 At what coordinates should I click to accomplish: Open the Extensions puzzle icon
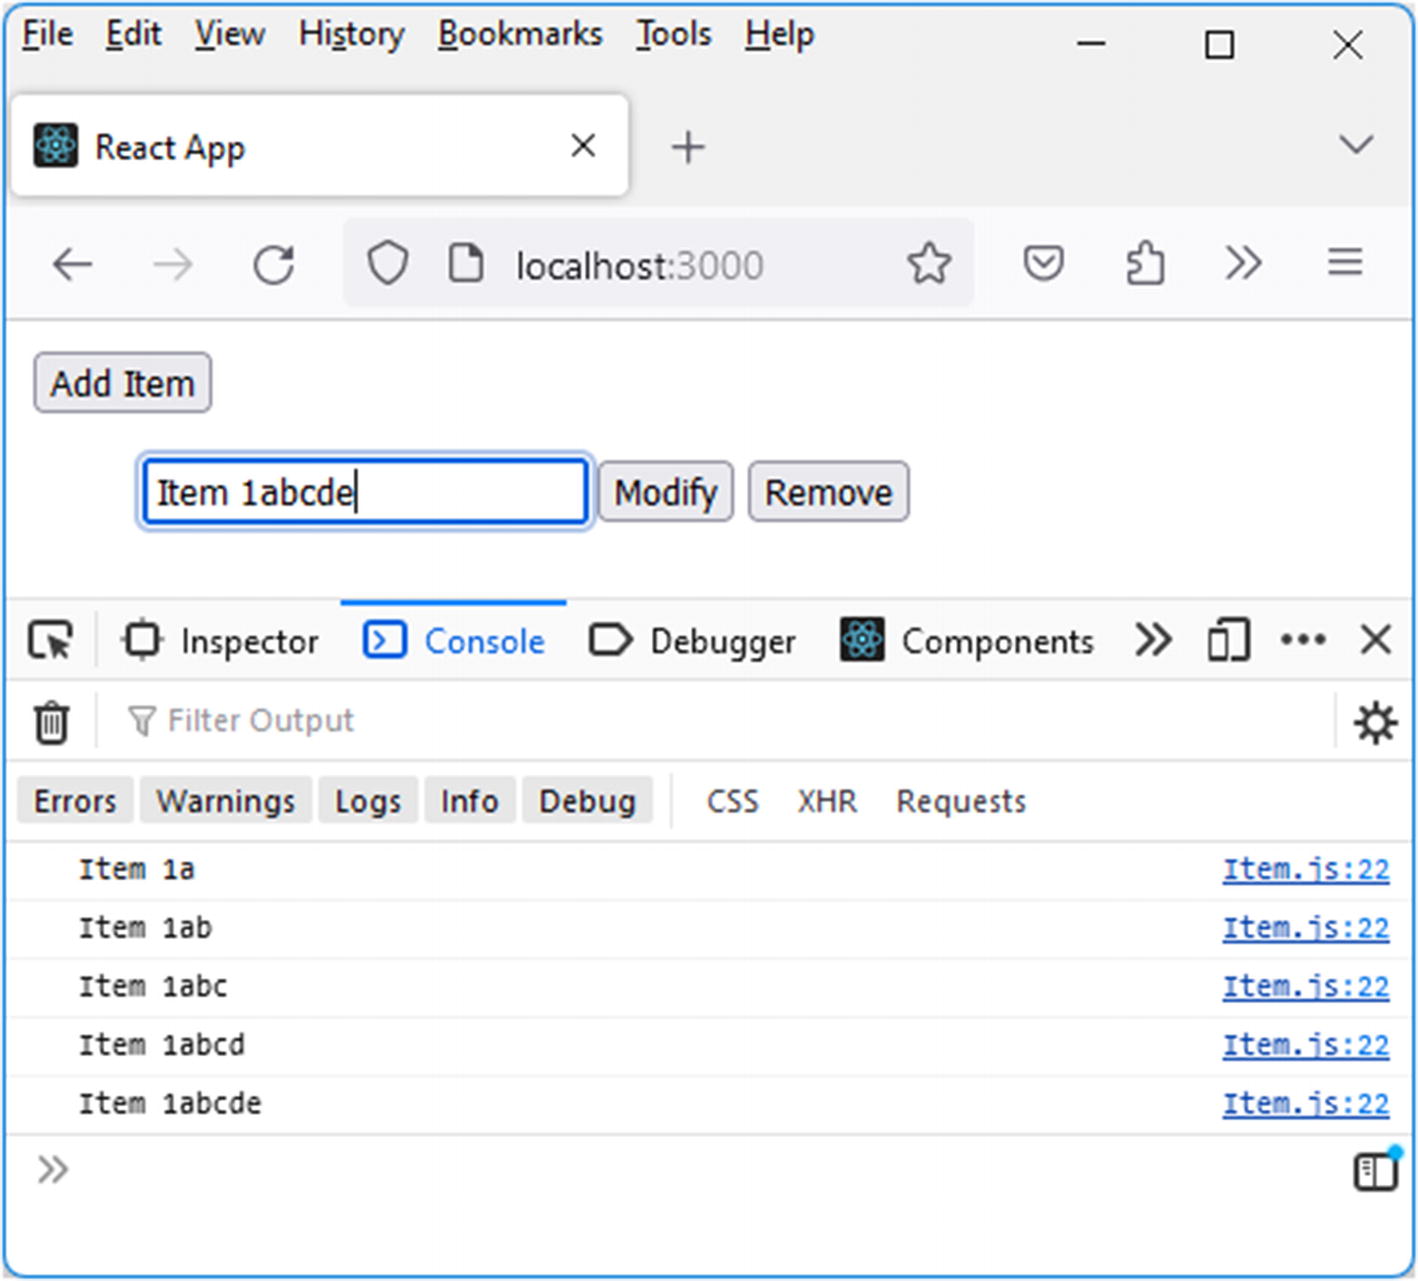(1145, 264)
